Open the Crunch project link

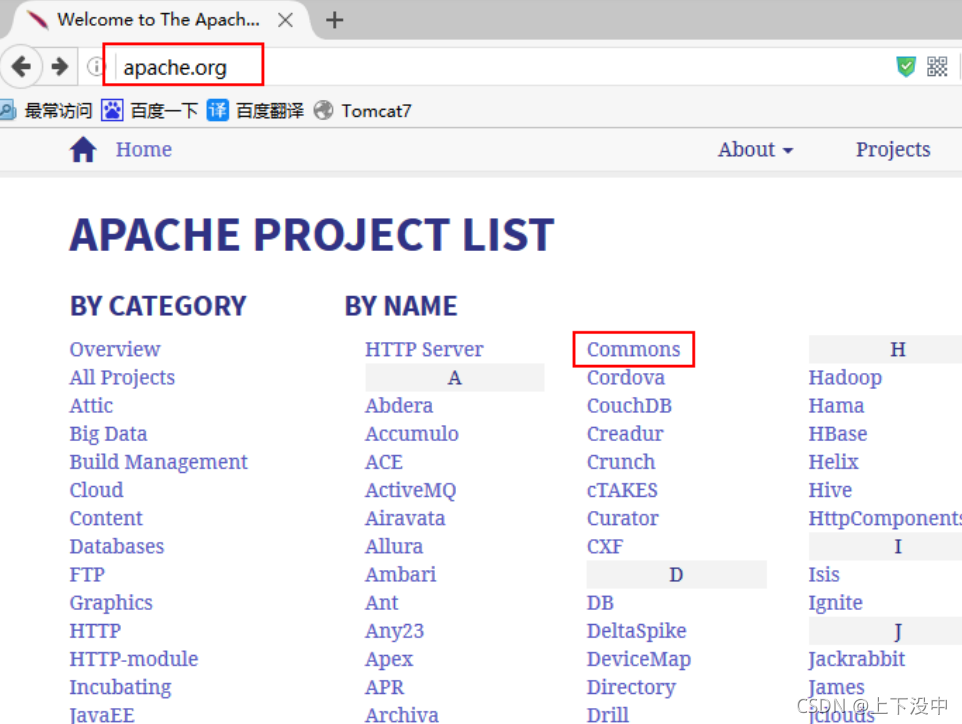coord(621,462)
